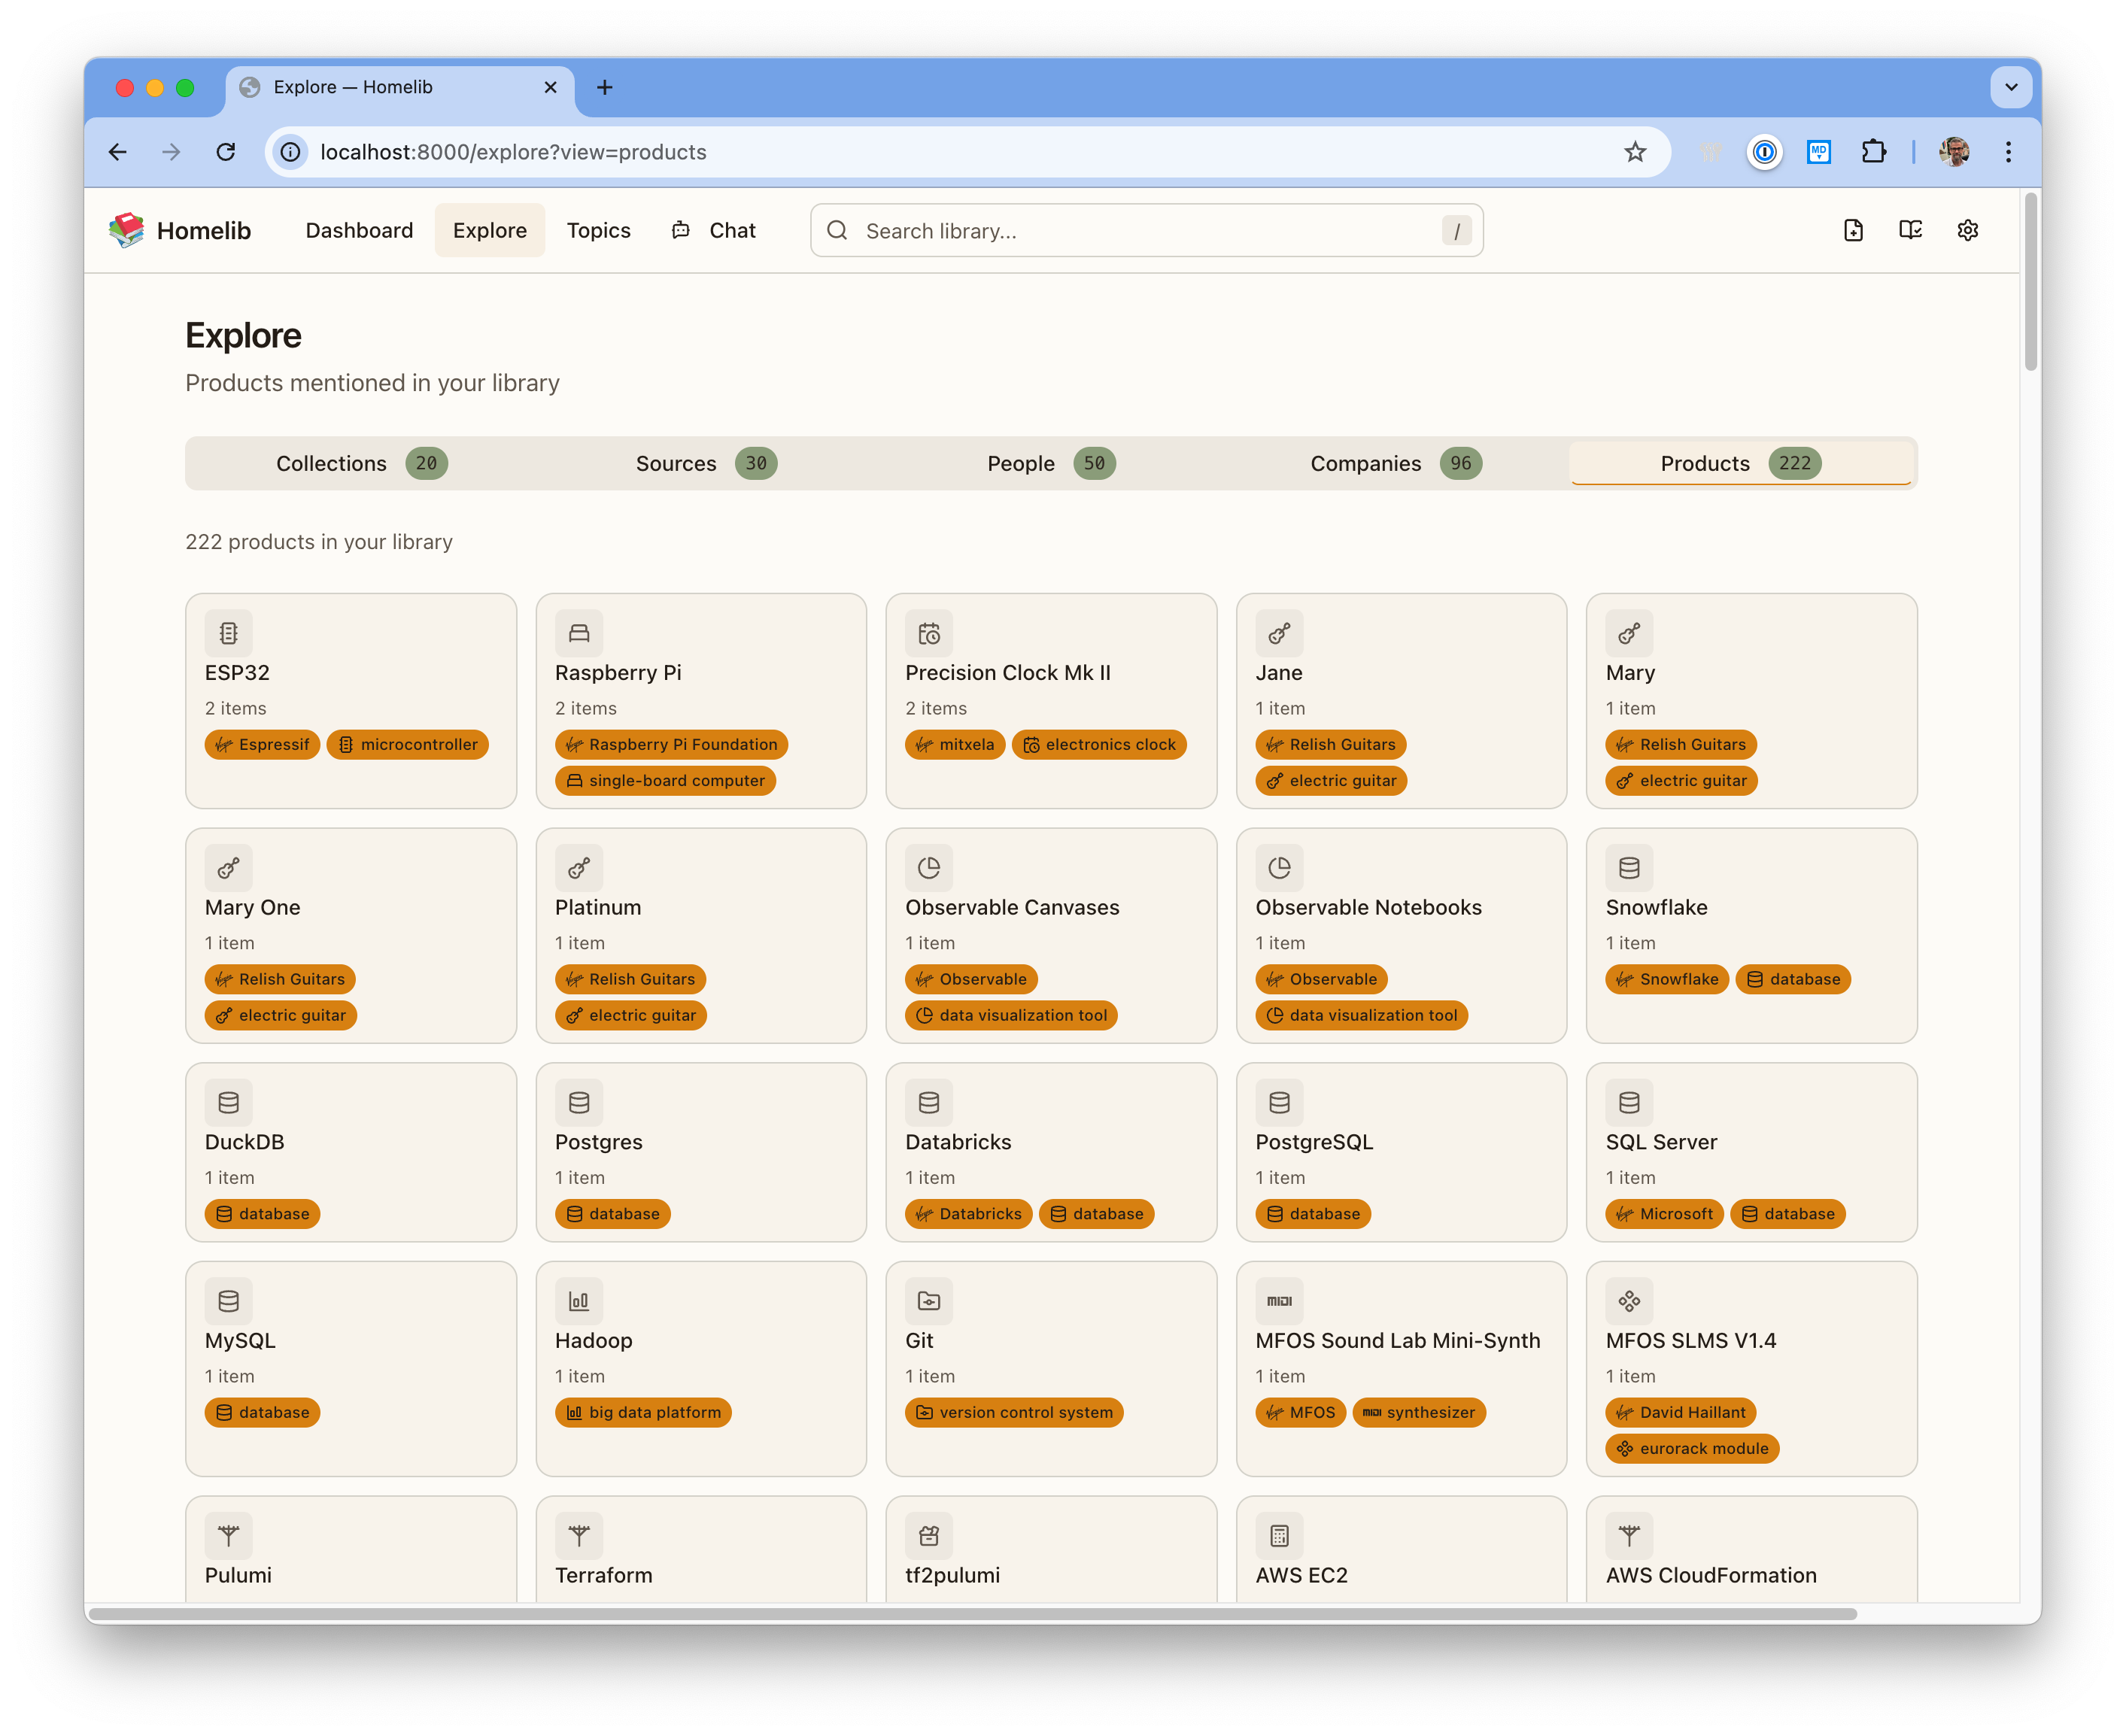Viewport: 2126px width, 1736px height.
Task: Open the Chrome three-dot menu
Action: (2008, 152)
